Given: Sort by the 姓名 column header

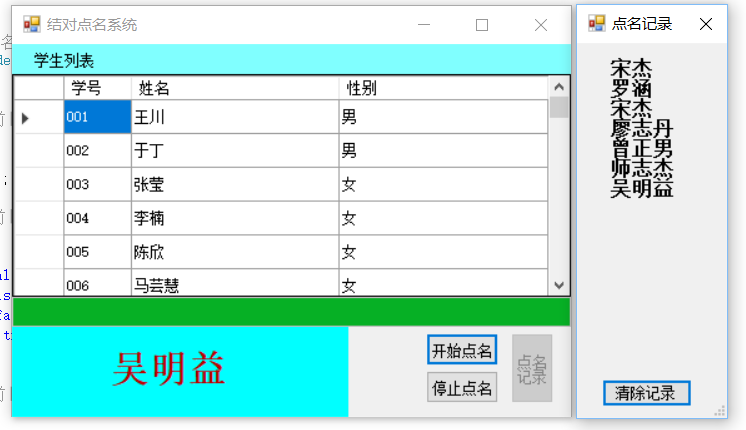Looking at the screenshot, I should (x=235, y=88).
